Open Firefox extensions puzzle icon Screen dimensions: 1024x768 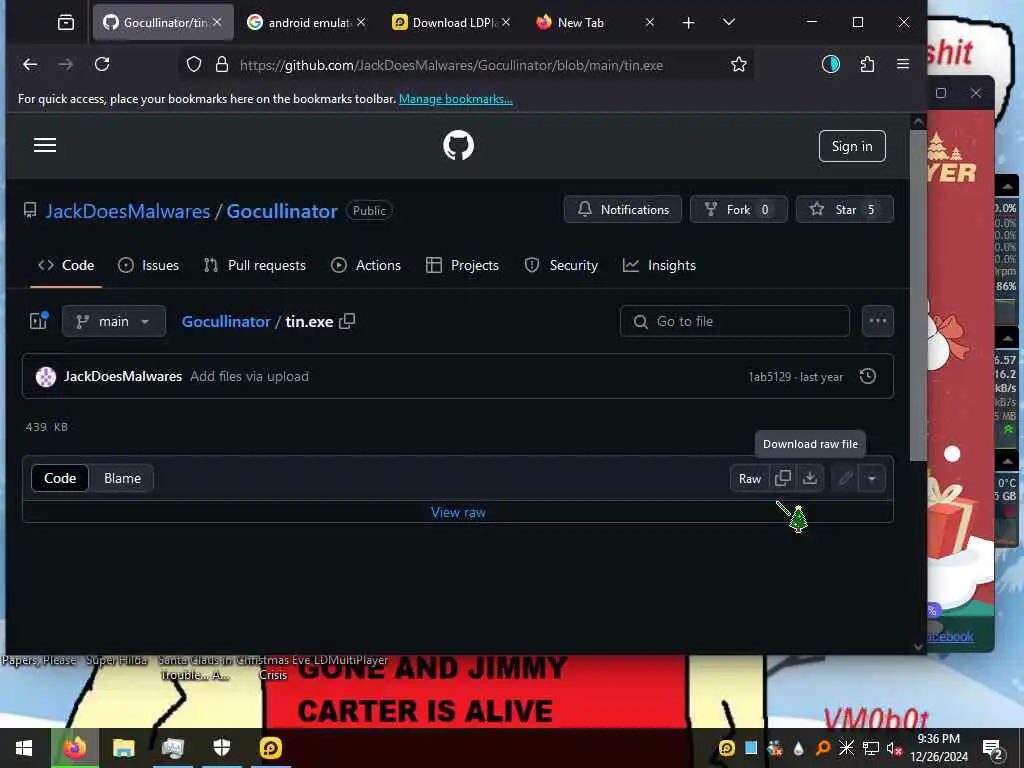pos(867,64)
